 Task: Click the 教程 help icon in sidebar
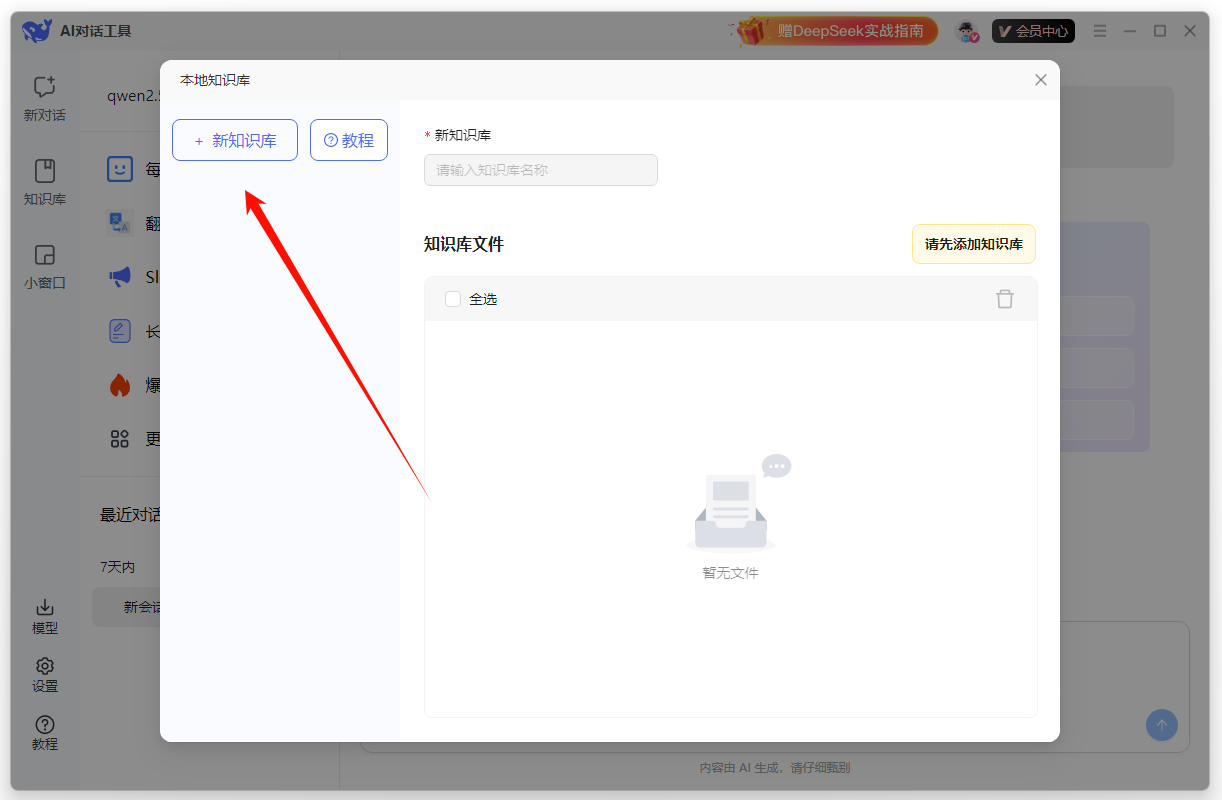coord(44,725)
